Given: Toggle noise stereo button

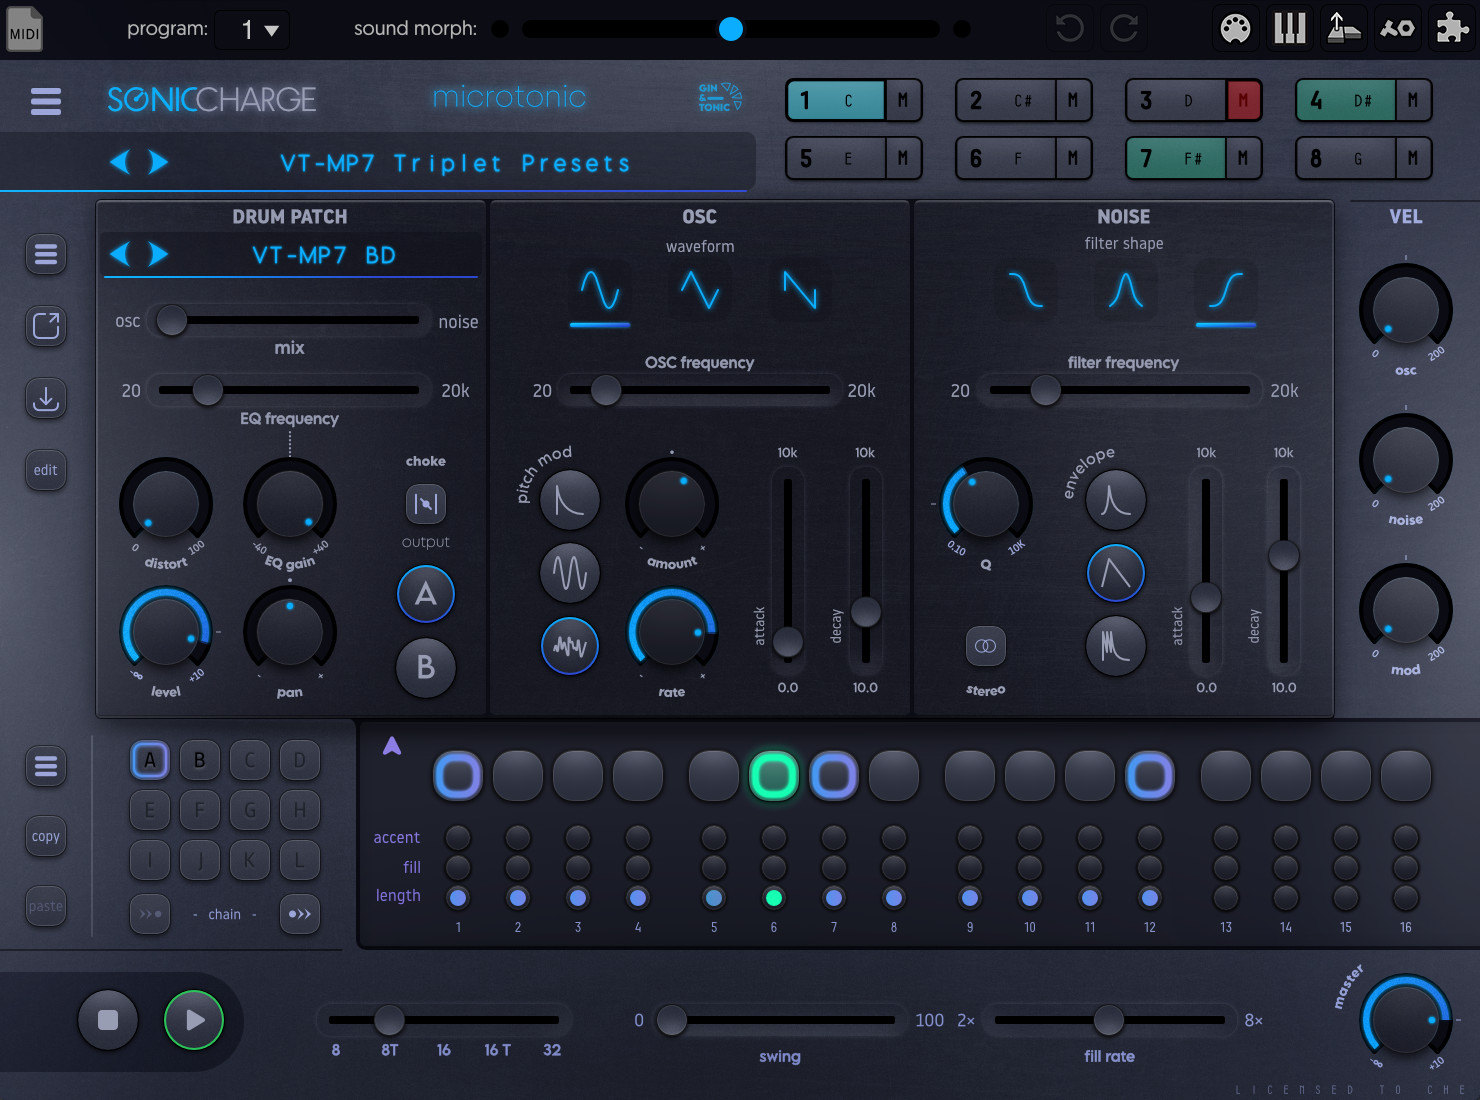Looking at the screenshot, I should pos(985,646).
